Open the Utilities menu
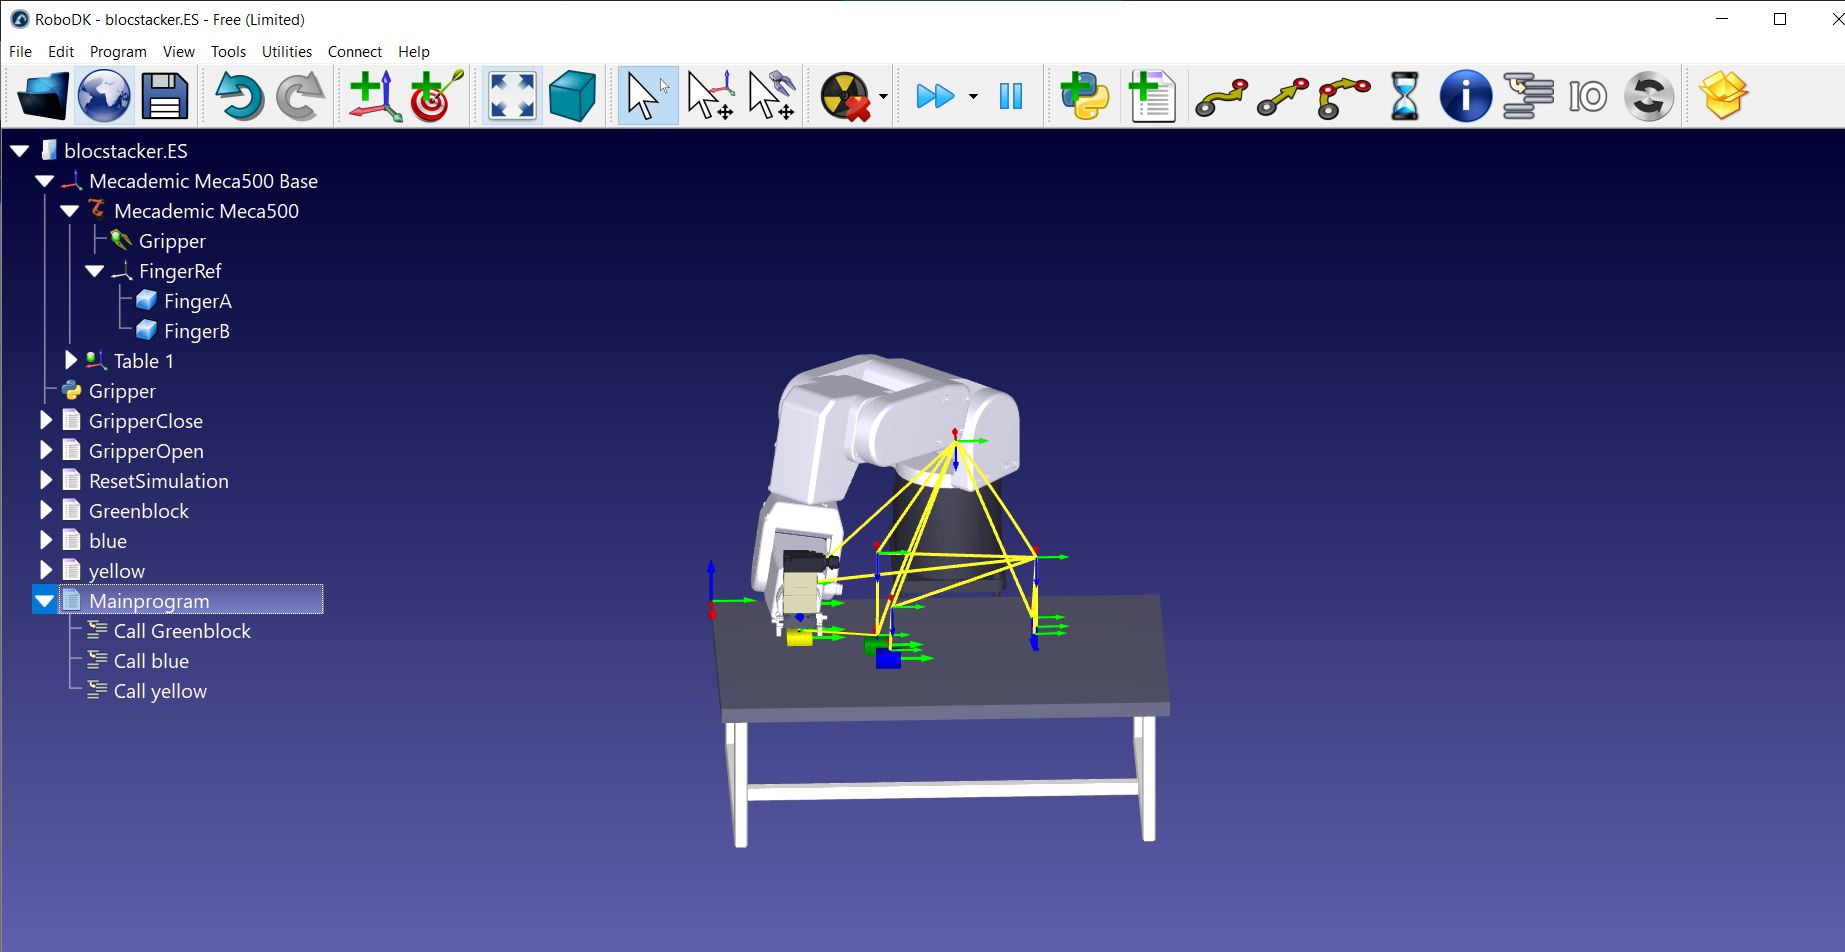 click(x=287, y=51)
